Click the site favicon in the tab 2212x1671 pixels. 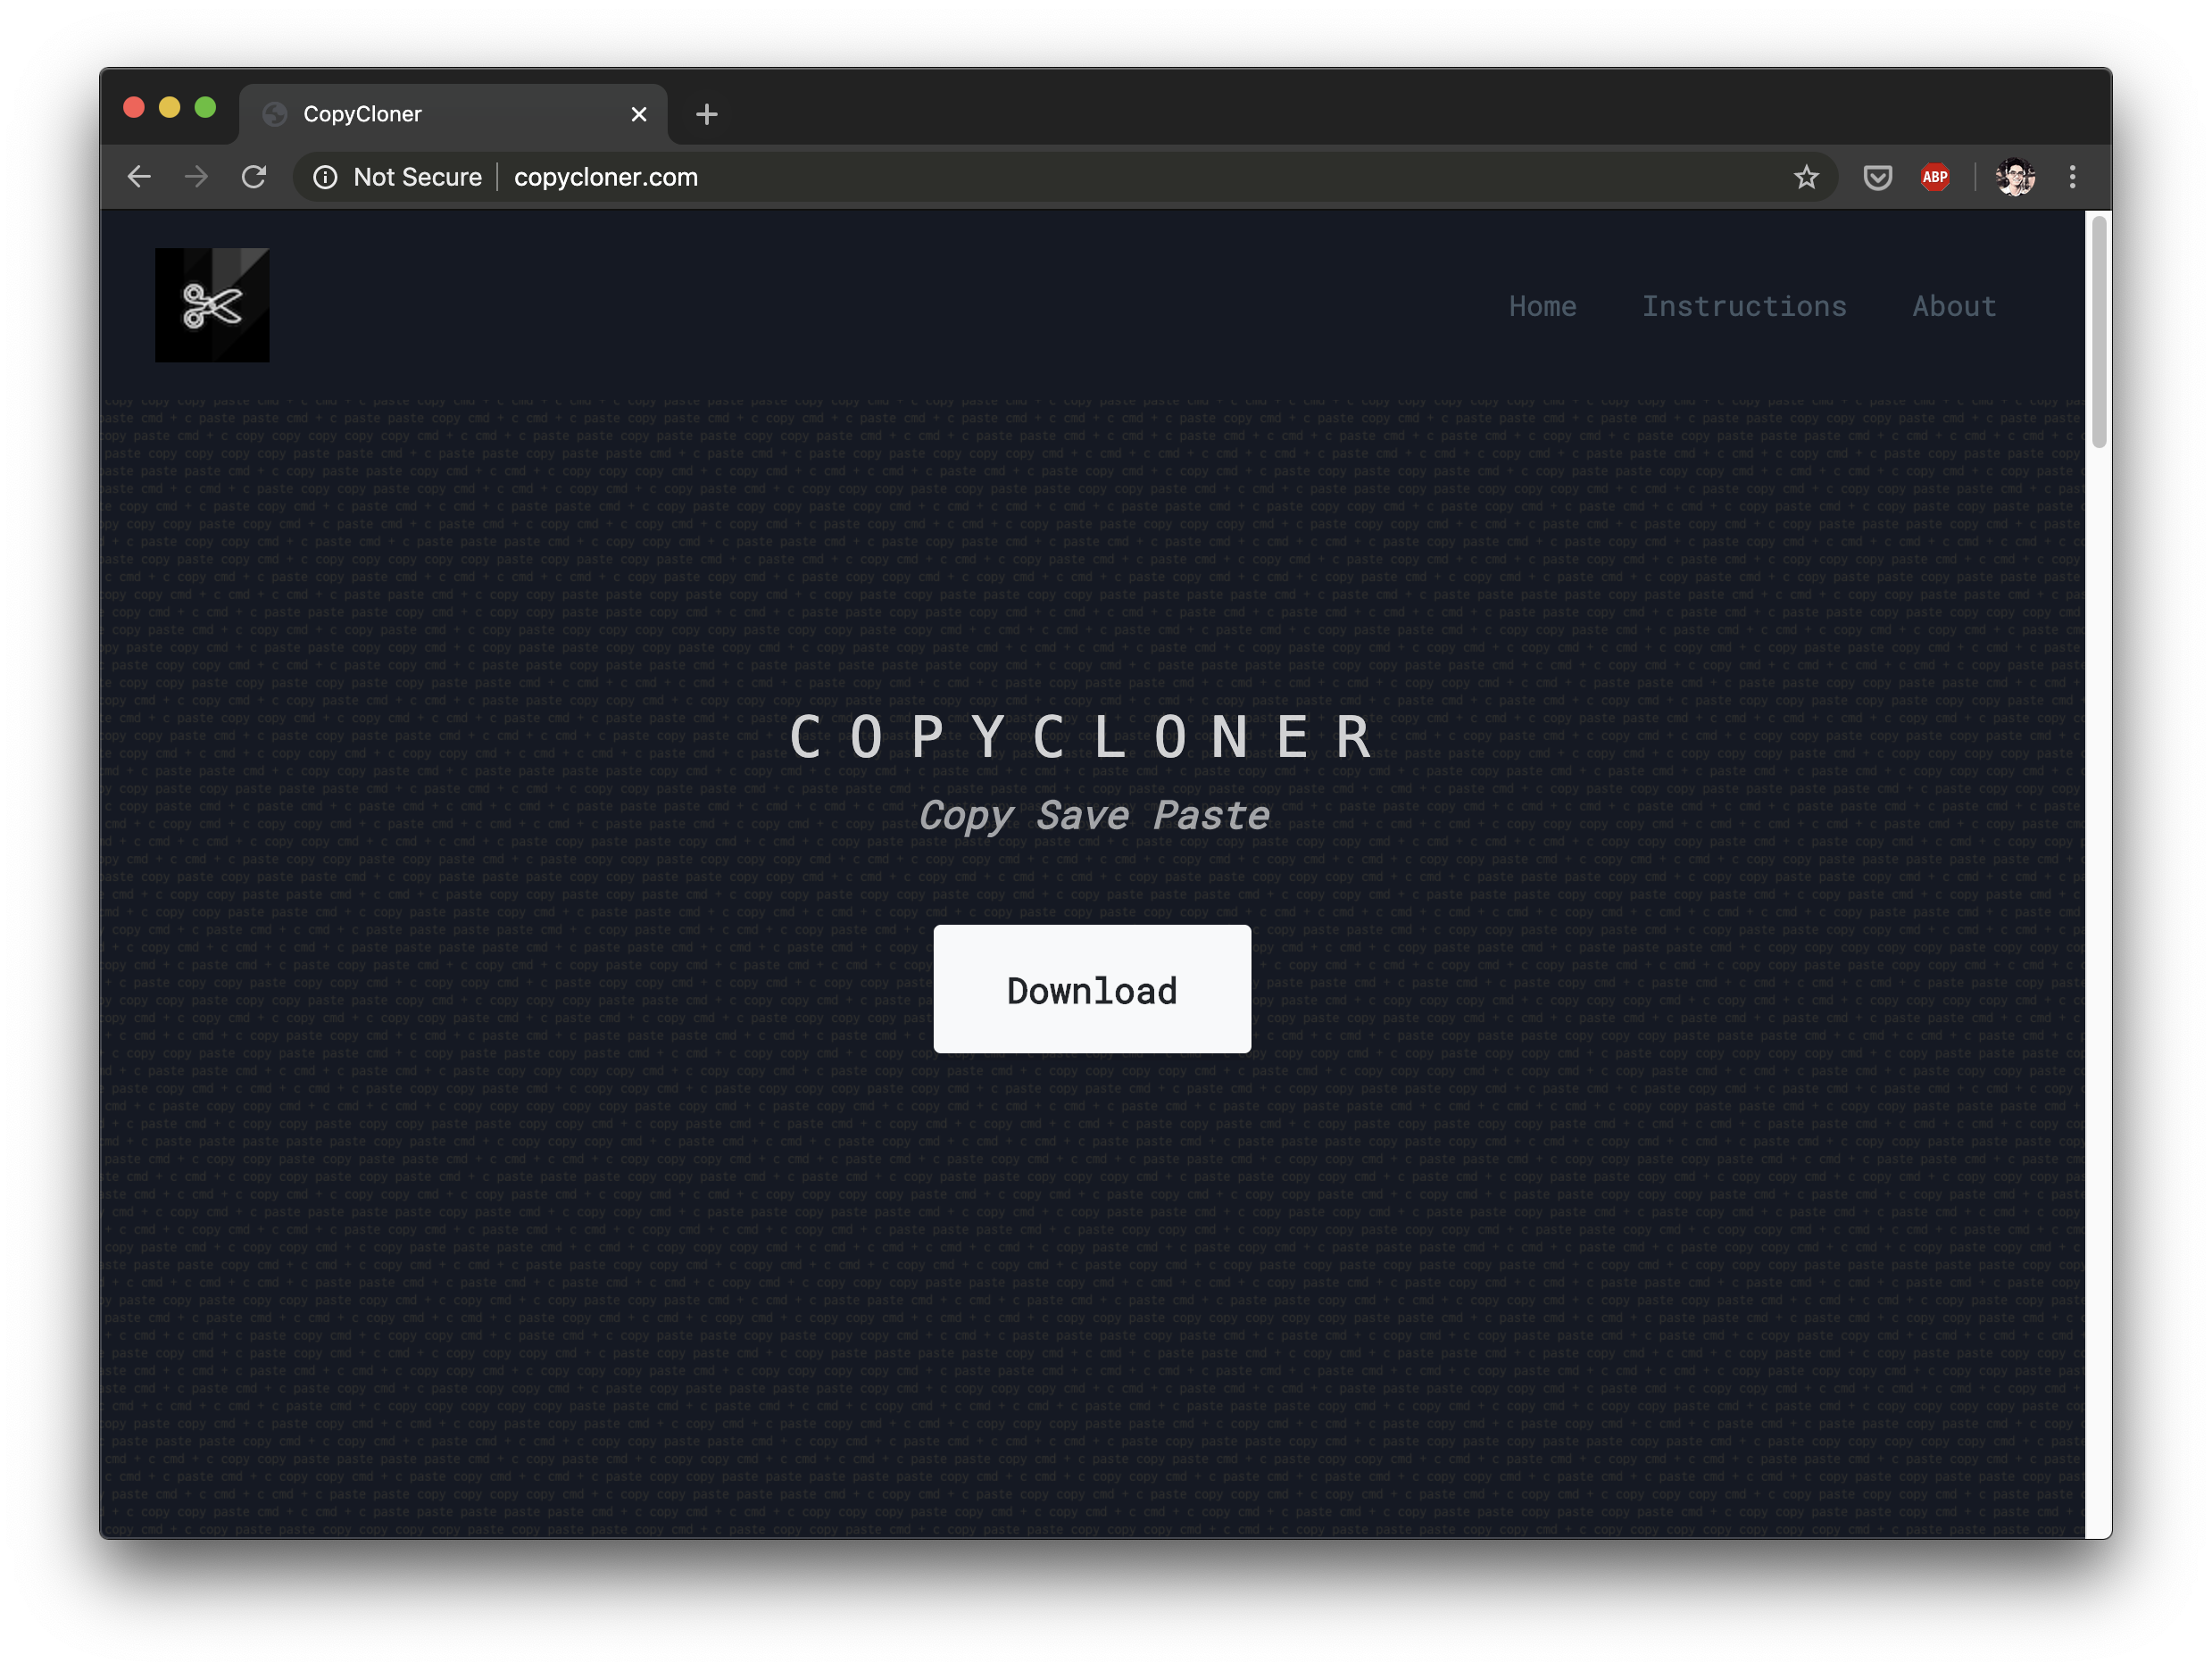[x=276, y=114]
